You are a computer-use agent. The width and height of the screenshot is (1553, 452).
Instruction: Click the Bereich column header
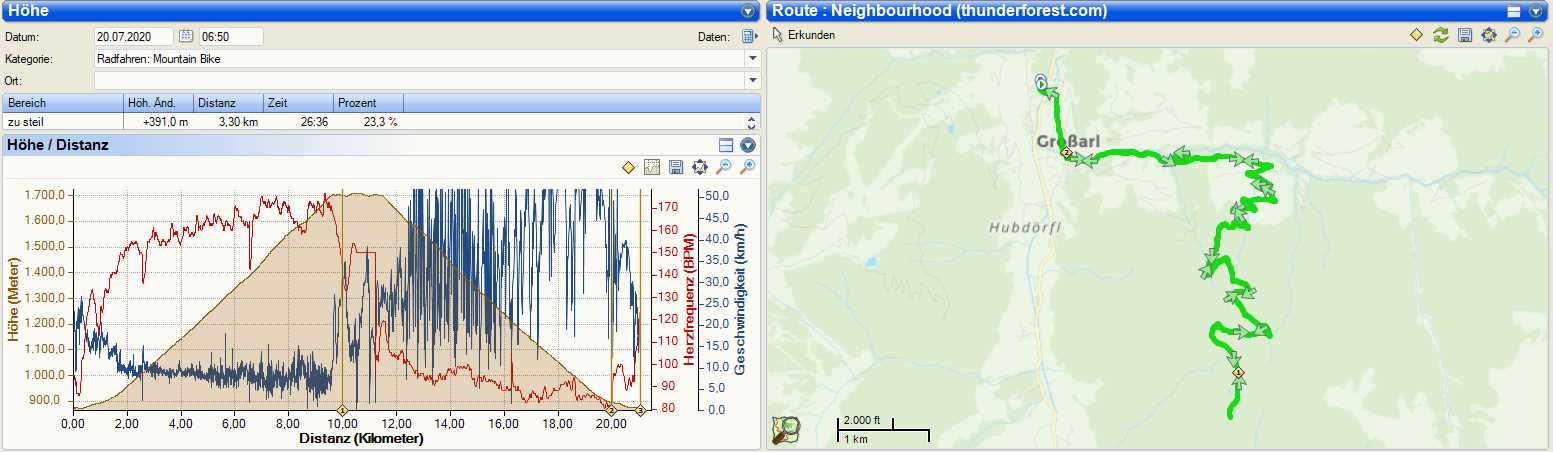point(63,103)
